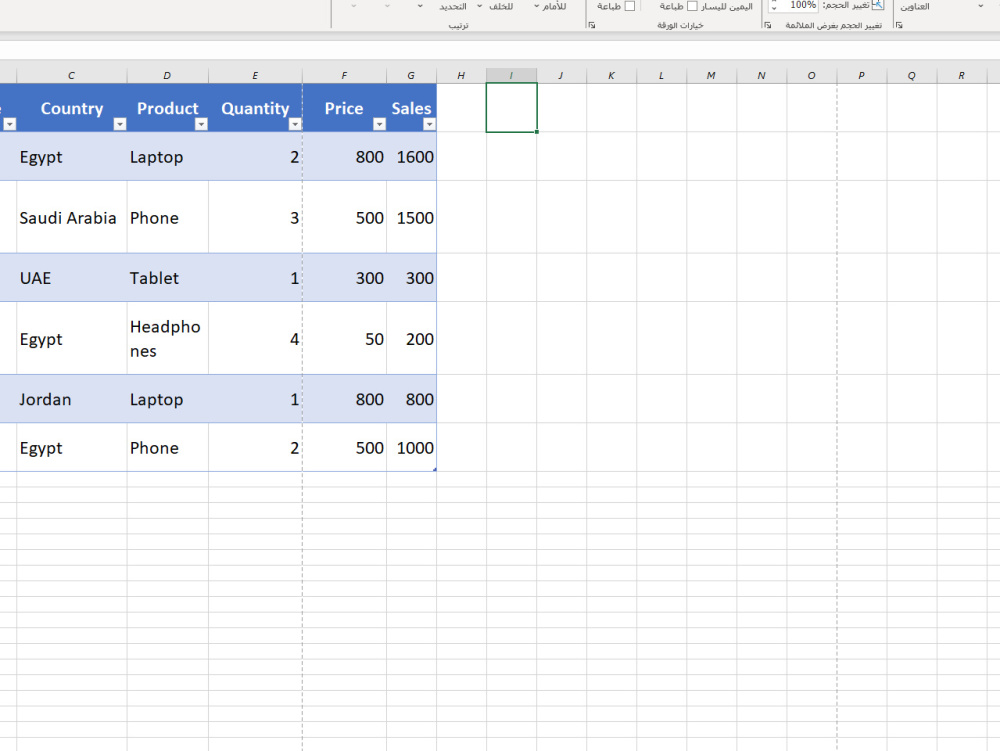This screenshot has height=751, width=1000.
Task: Select the 200 sales cell
Action: click(x=411, y=339)
